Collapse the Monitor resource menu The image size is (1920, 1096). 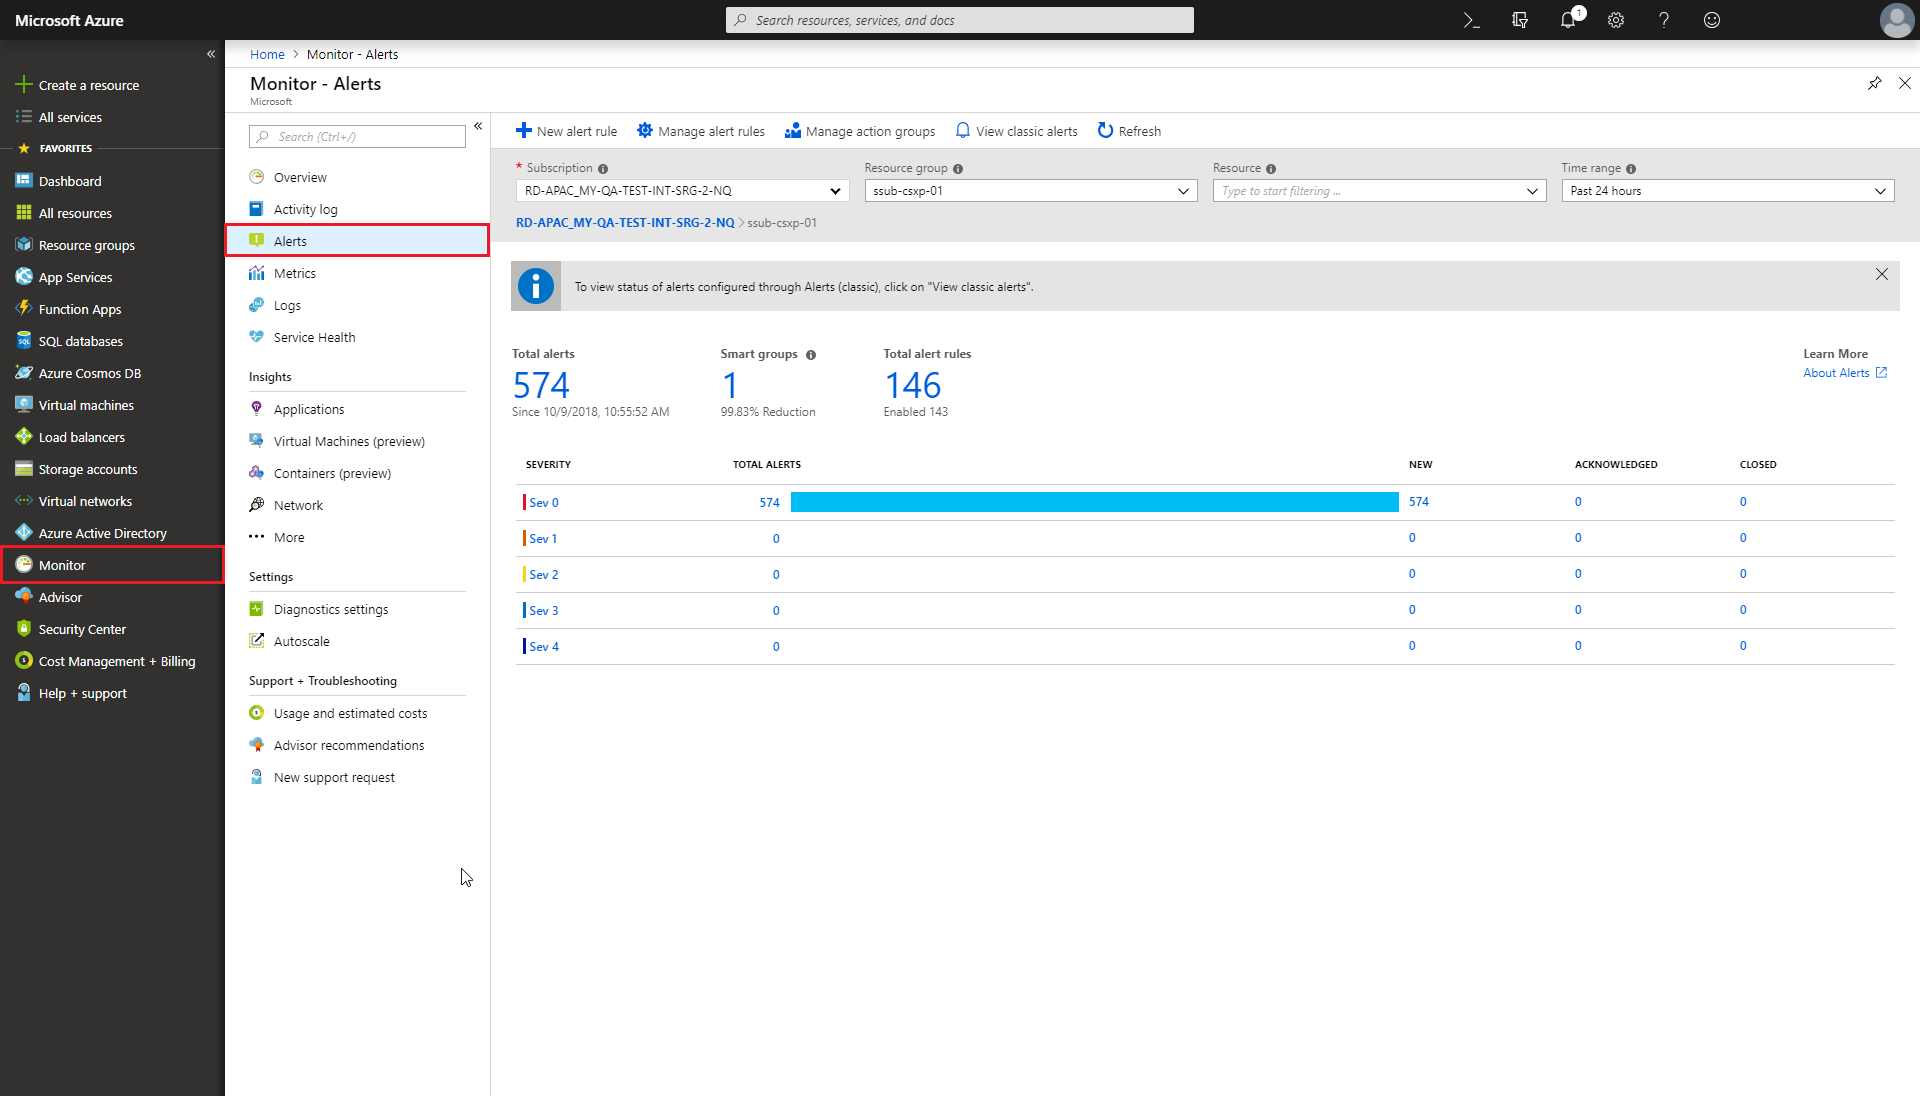point(478,126)
